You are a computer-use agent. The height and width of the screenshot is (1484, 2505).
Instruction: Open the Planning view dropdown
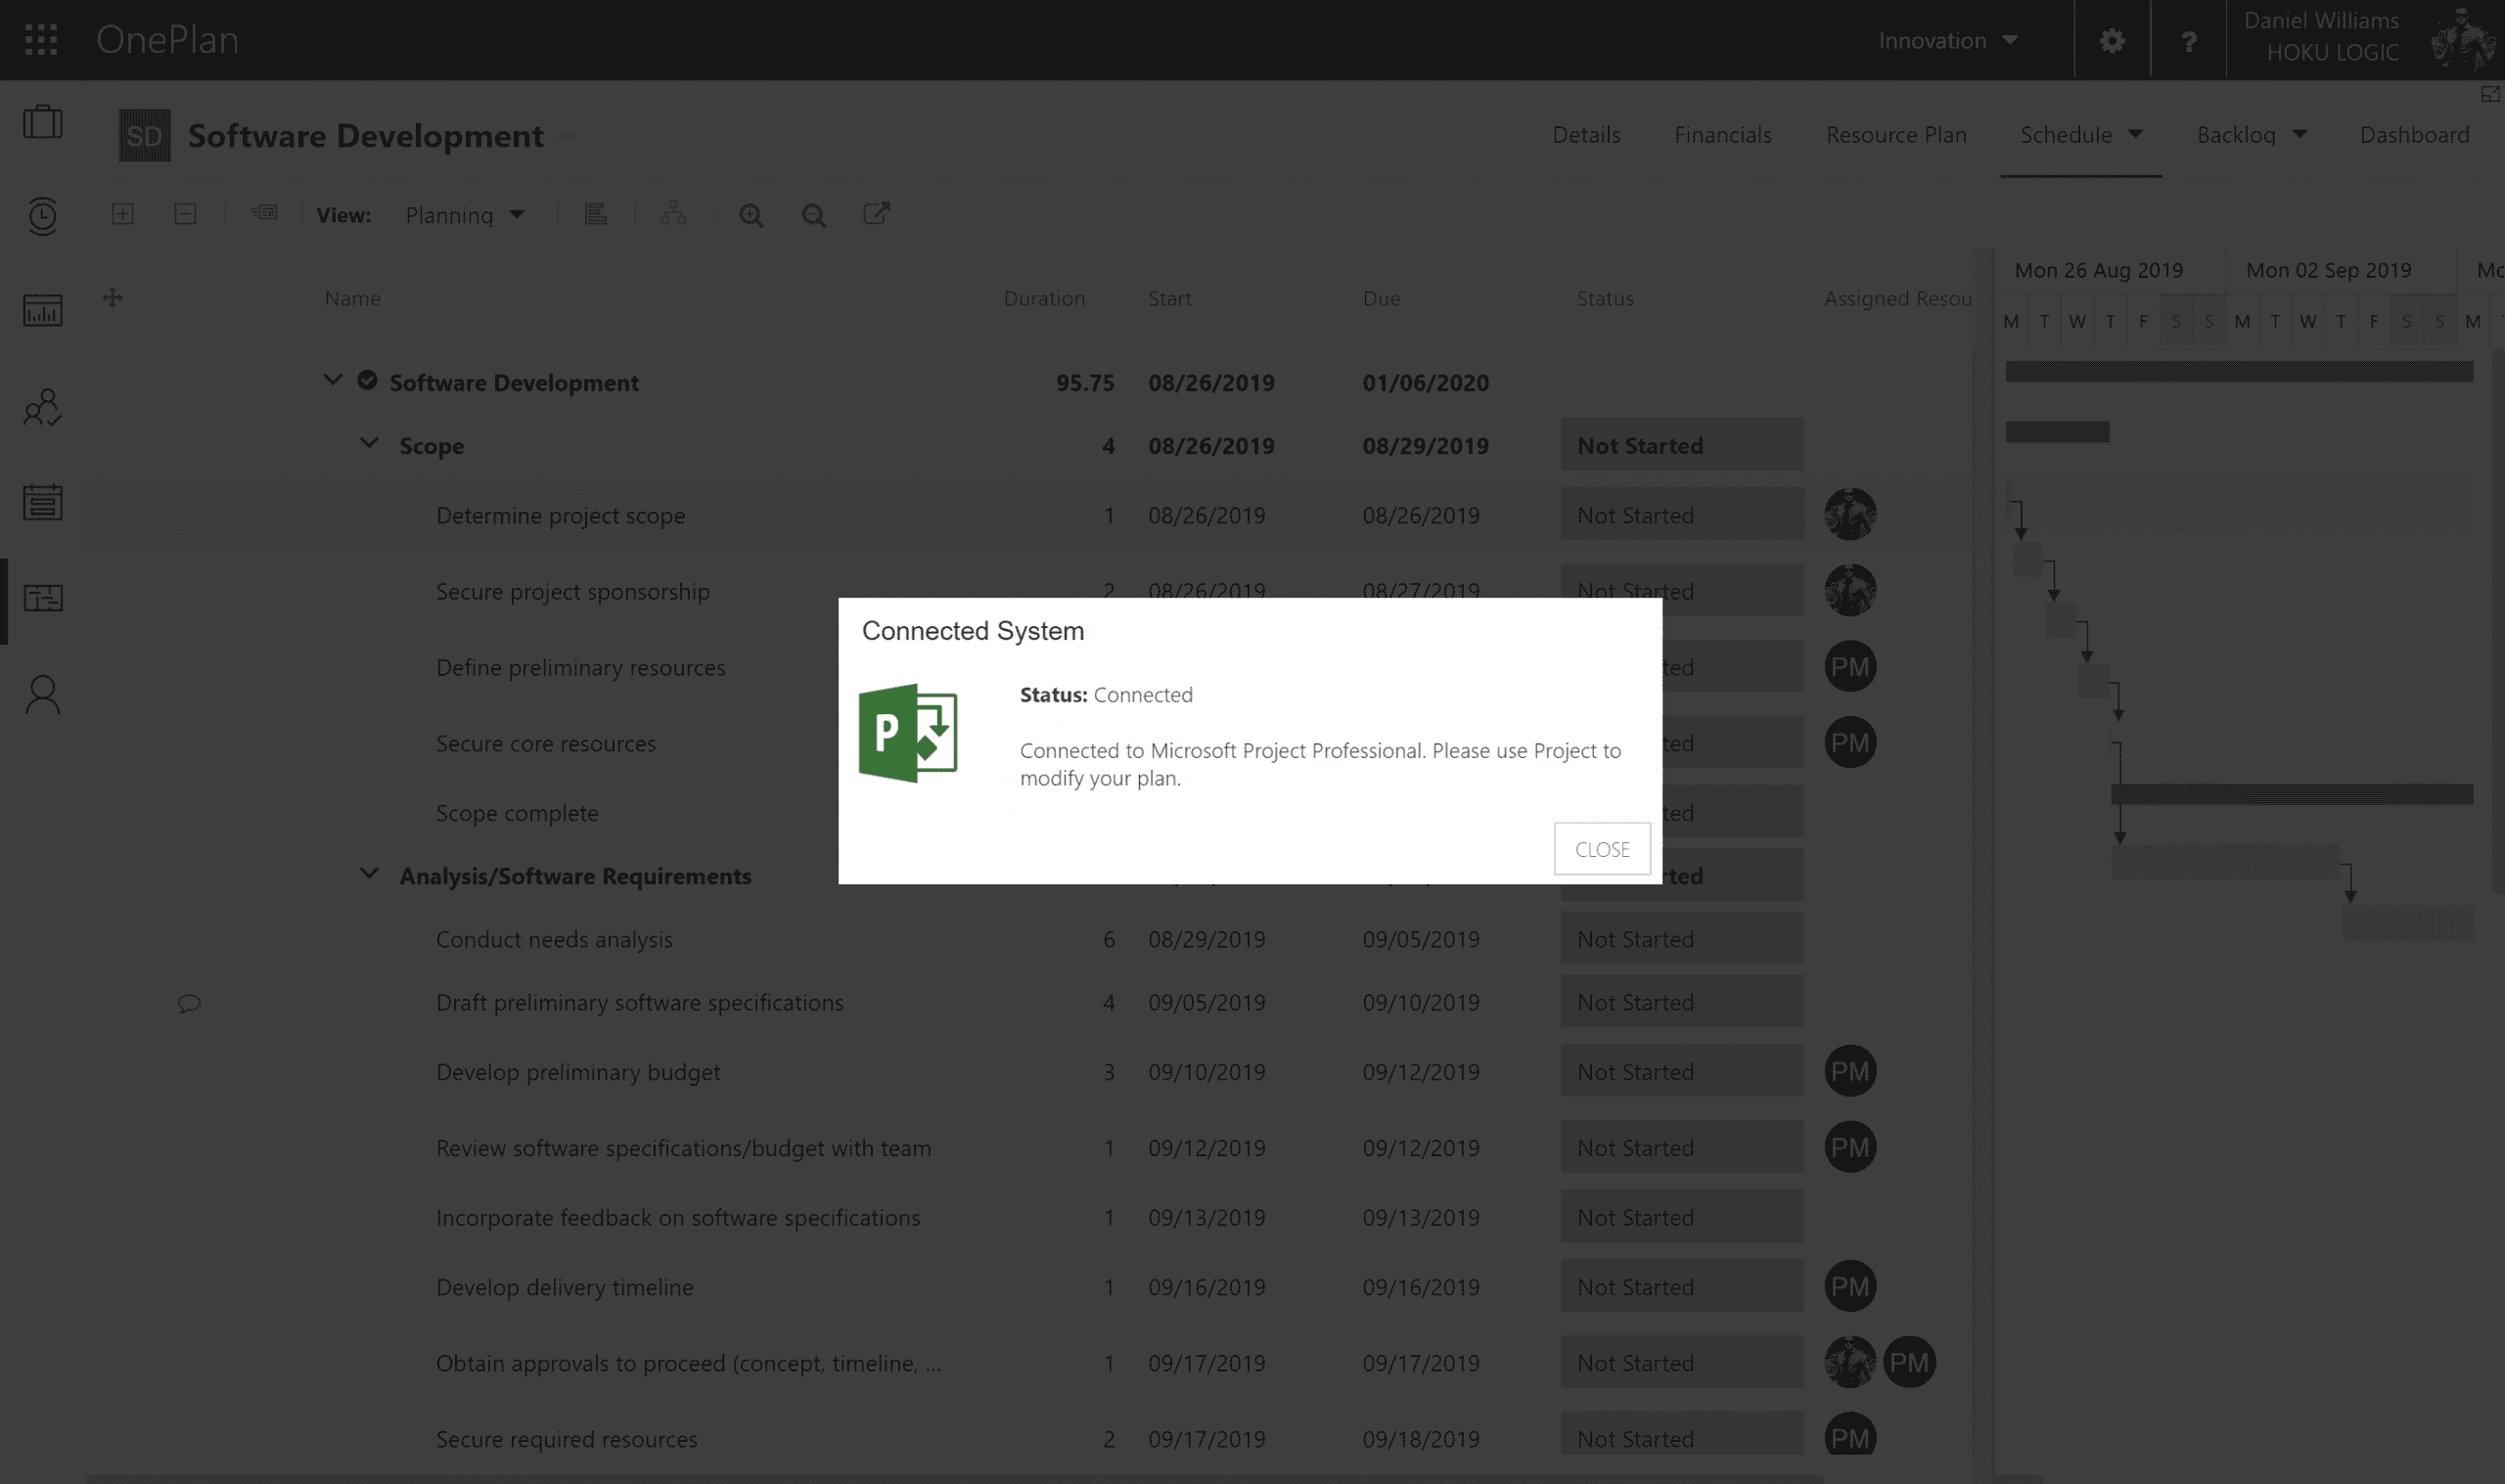click(x=465, y=215)
